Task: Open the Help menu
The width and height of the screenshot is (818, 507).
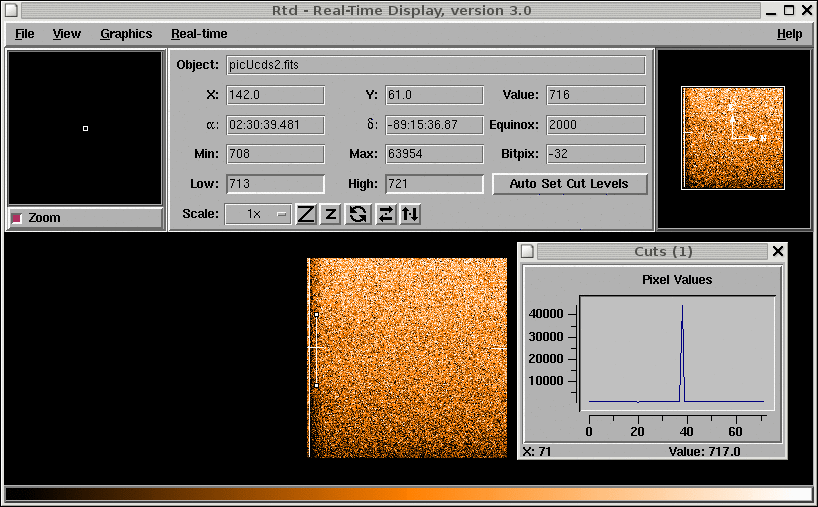Action: 789,34
